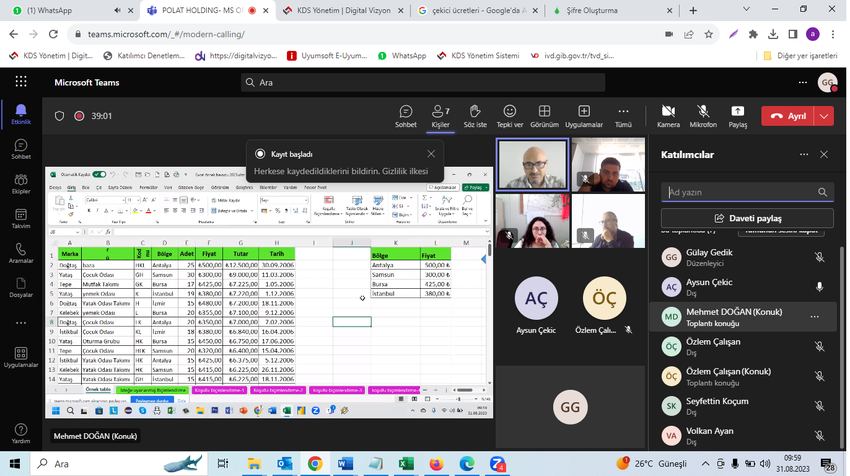Leave the meeting with Ayrıl

788,116
